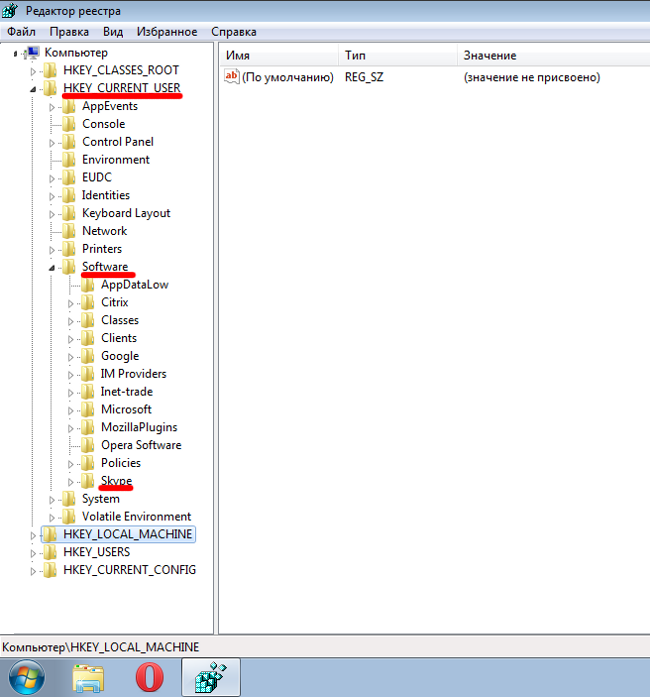650x697 pixels.
Task: Click the Skype folder icon
Action: [88, 481]
